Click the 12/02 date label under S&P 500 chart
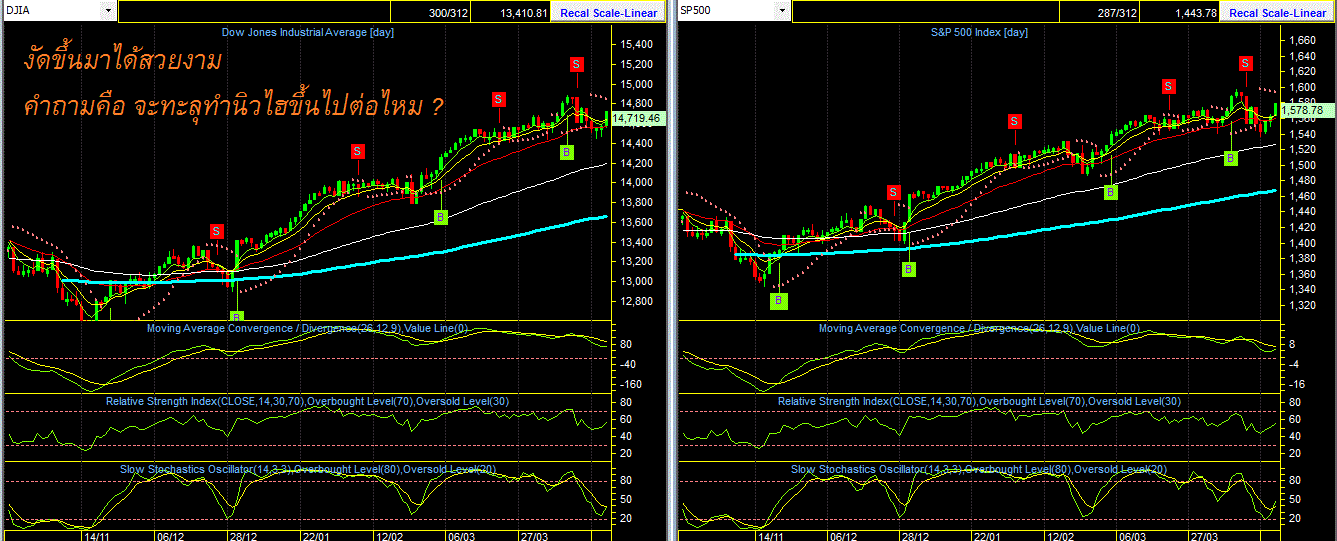The width and height of the screenshot is (1337, 541). point(1061,535)
